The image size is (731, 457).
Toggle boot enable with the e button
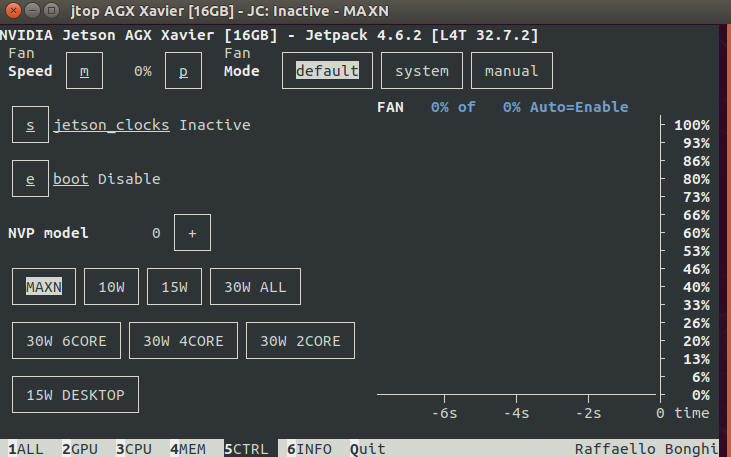(30, 179)
